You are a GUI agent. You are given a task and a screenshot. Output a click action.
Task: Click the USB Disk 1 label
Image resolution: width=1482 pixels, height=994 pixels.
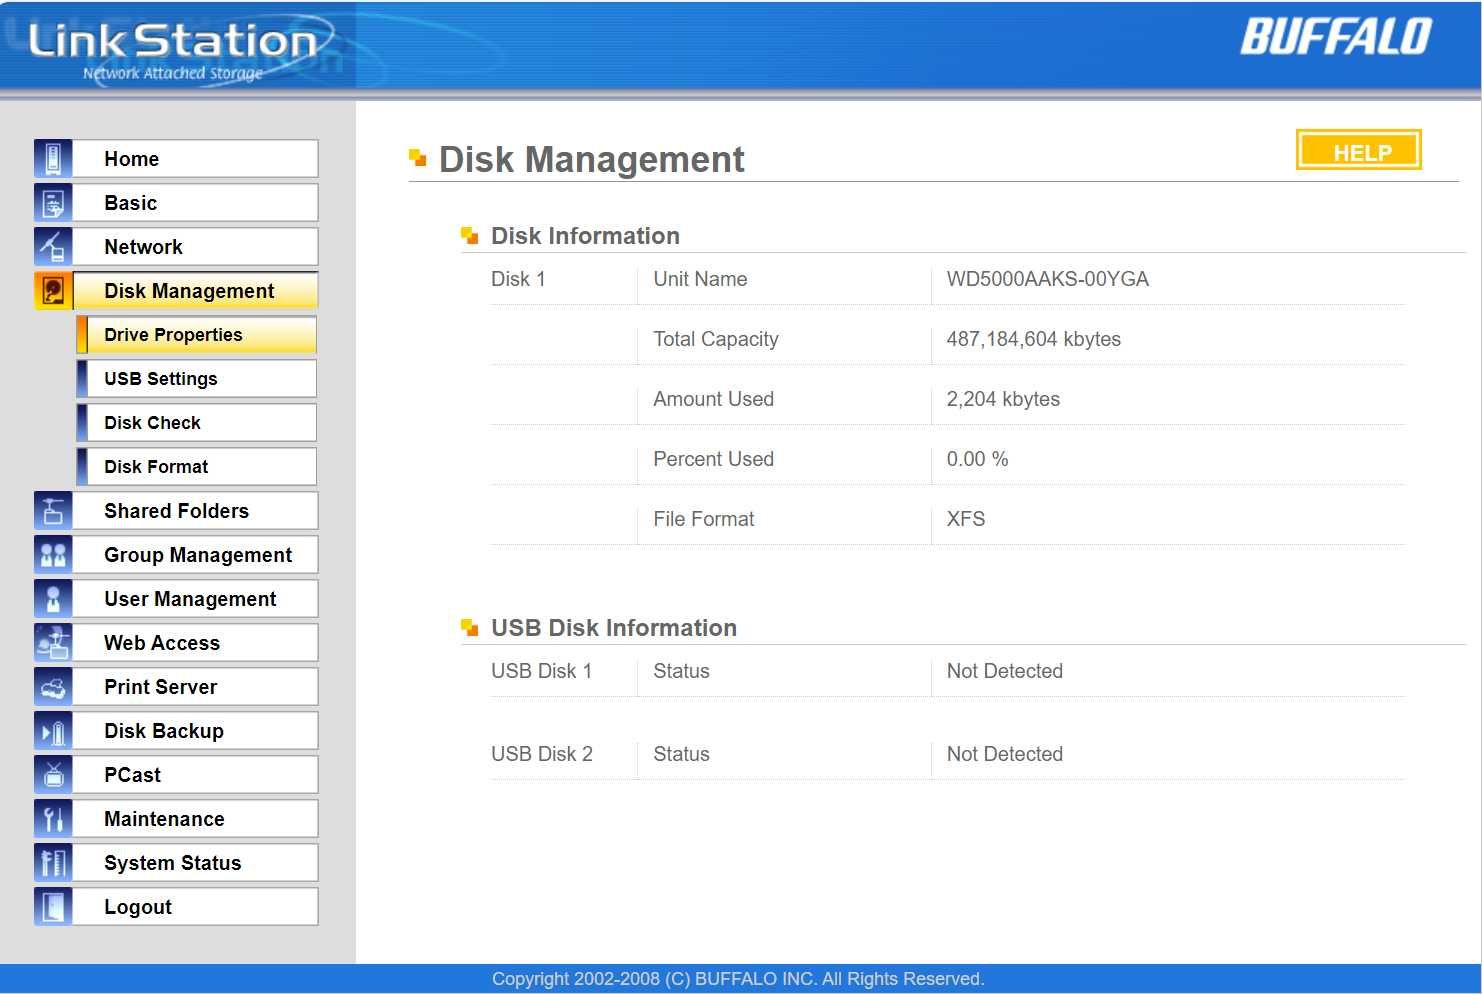coord(541,671)
